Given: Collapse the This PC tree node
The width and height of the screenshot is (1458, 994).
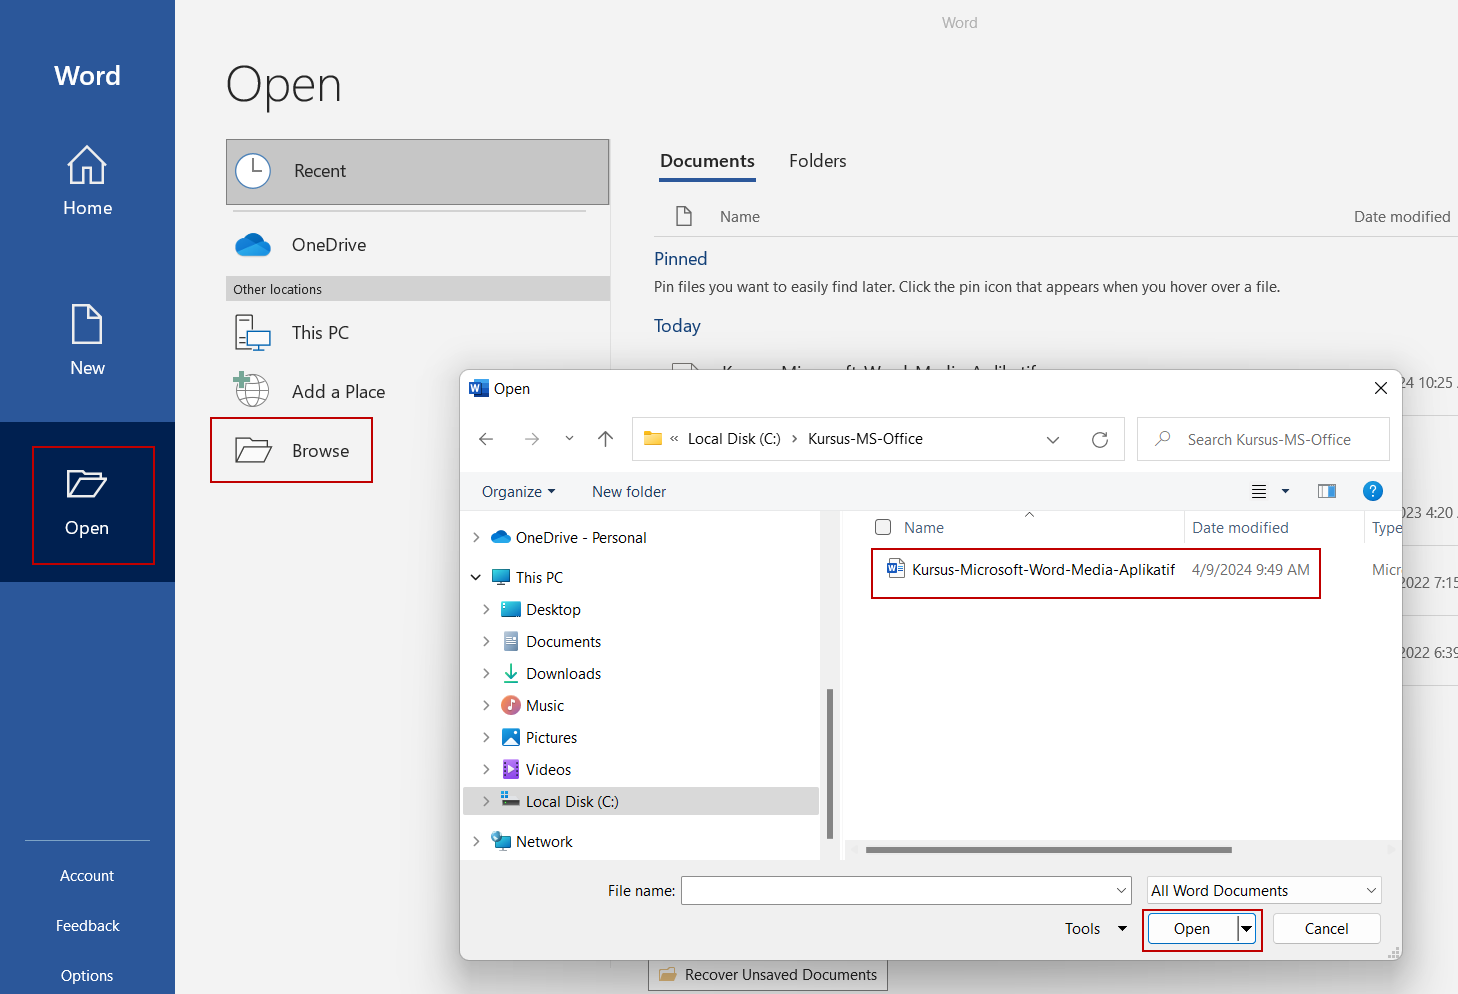Looking at the screenshot, I should pyautogui.click(x=476, y=577).
